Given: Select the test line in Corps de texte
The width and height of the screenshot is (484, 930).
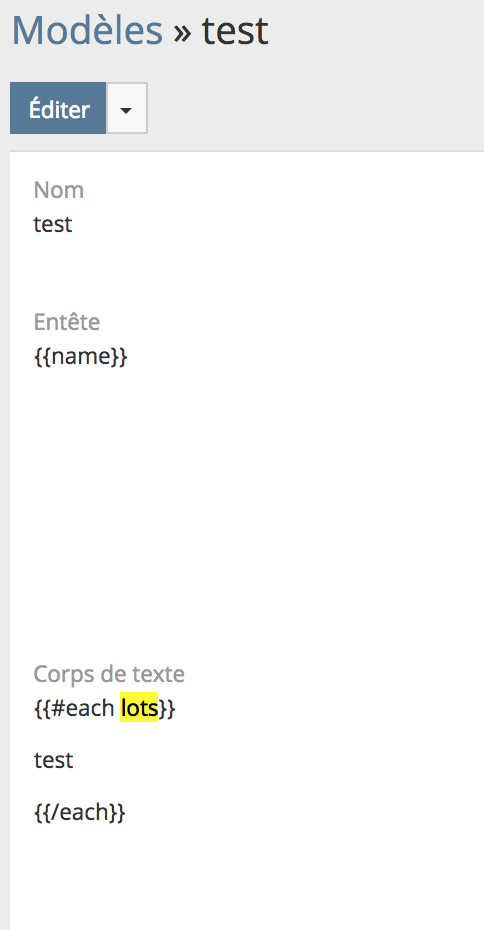Looking at the screenshot, I should 53,760.
